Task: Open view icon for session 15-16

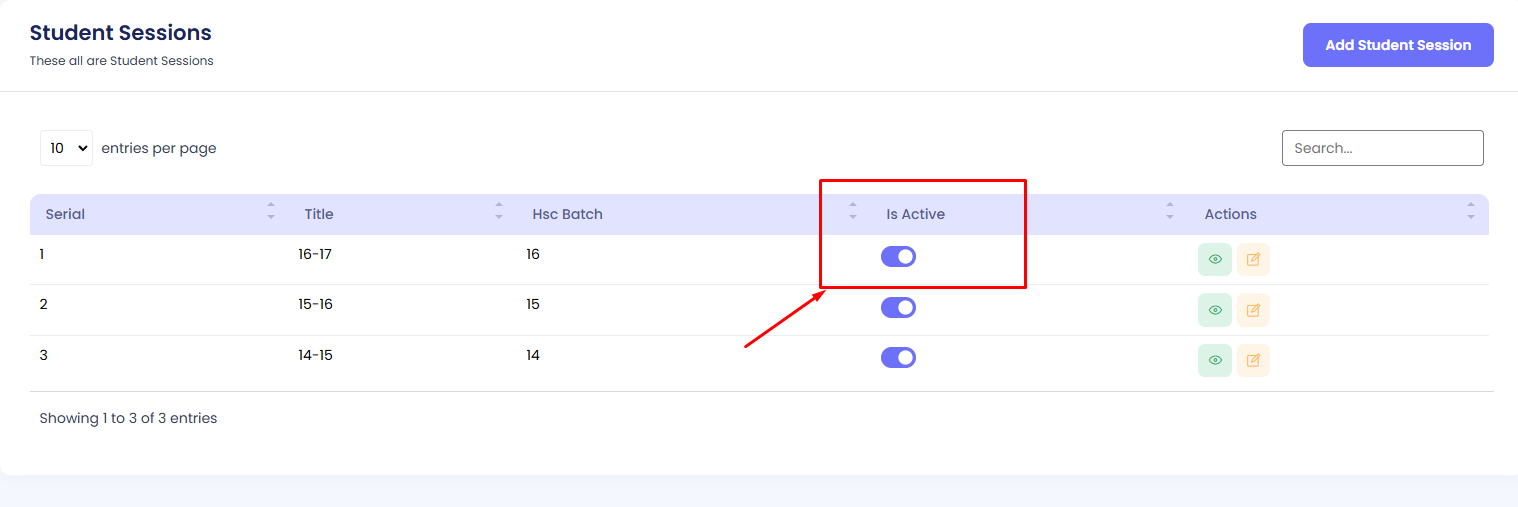Action: coord(1214,310)
